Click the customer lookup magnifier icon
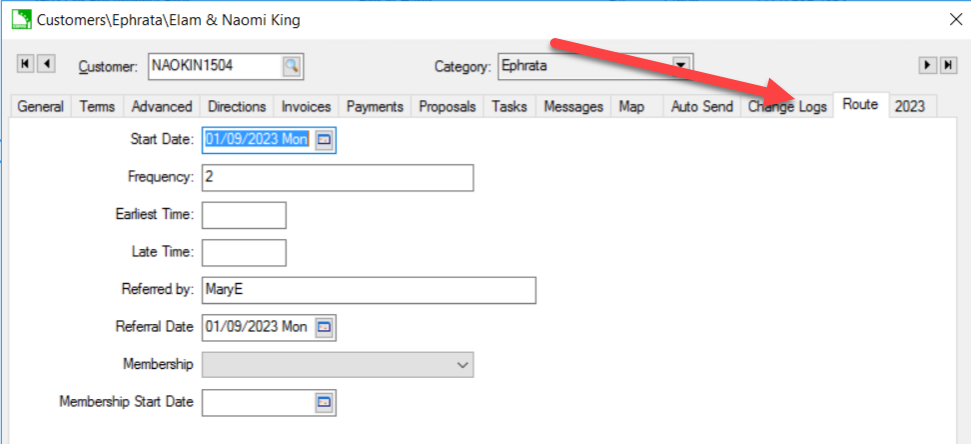 click(x=291, y=67)
